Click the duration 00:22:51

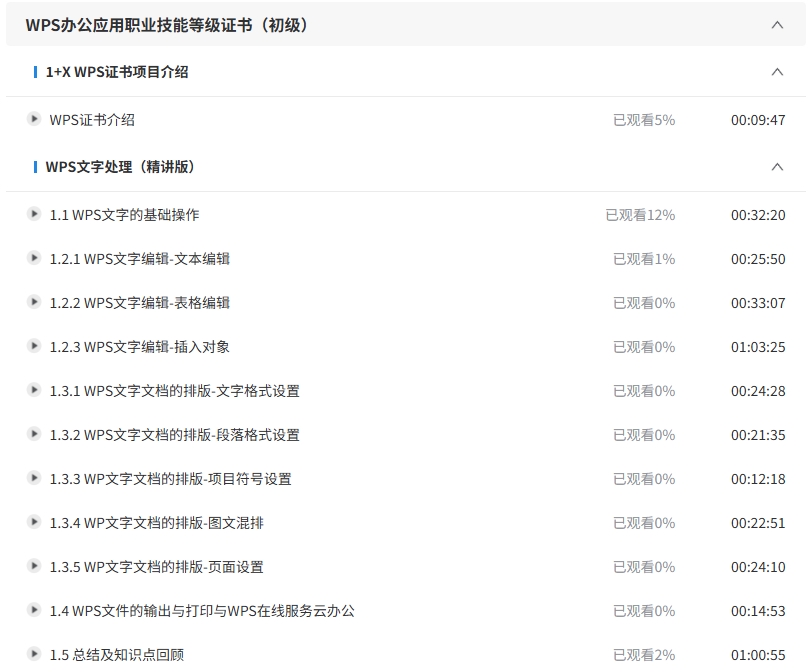click(758, 523)
